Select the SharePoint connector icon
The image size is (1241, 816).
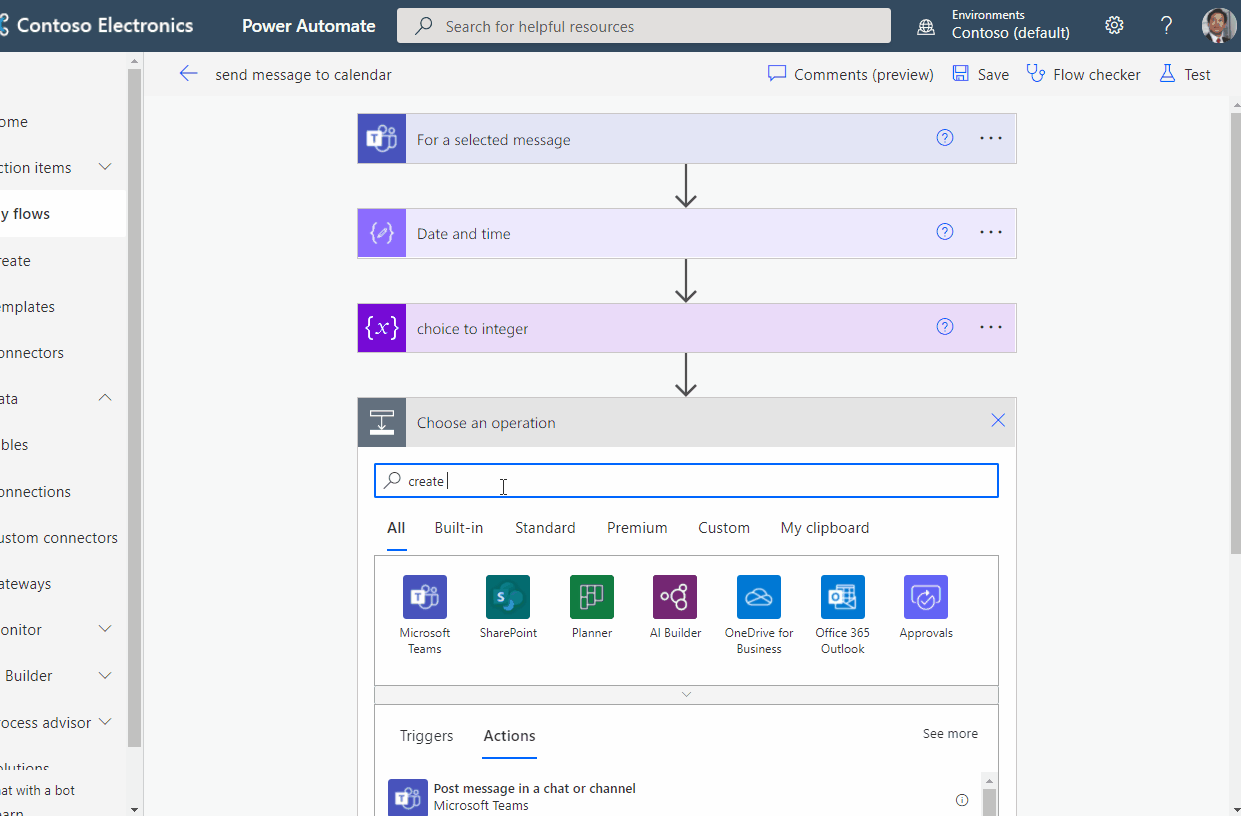(x=508, y=597)
